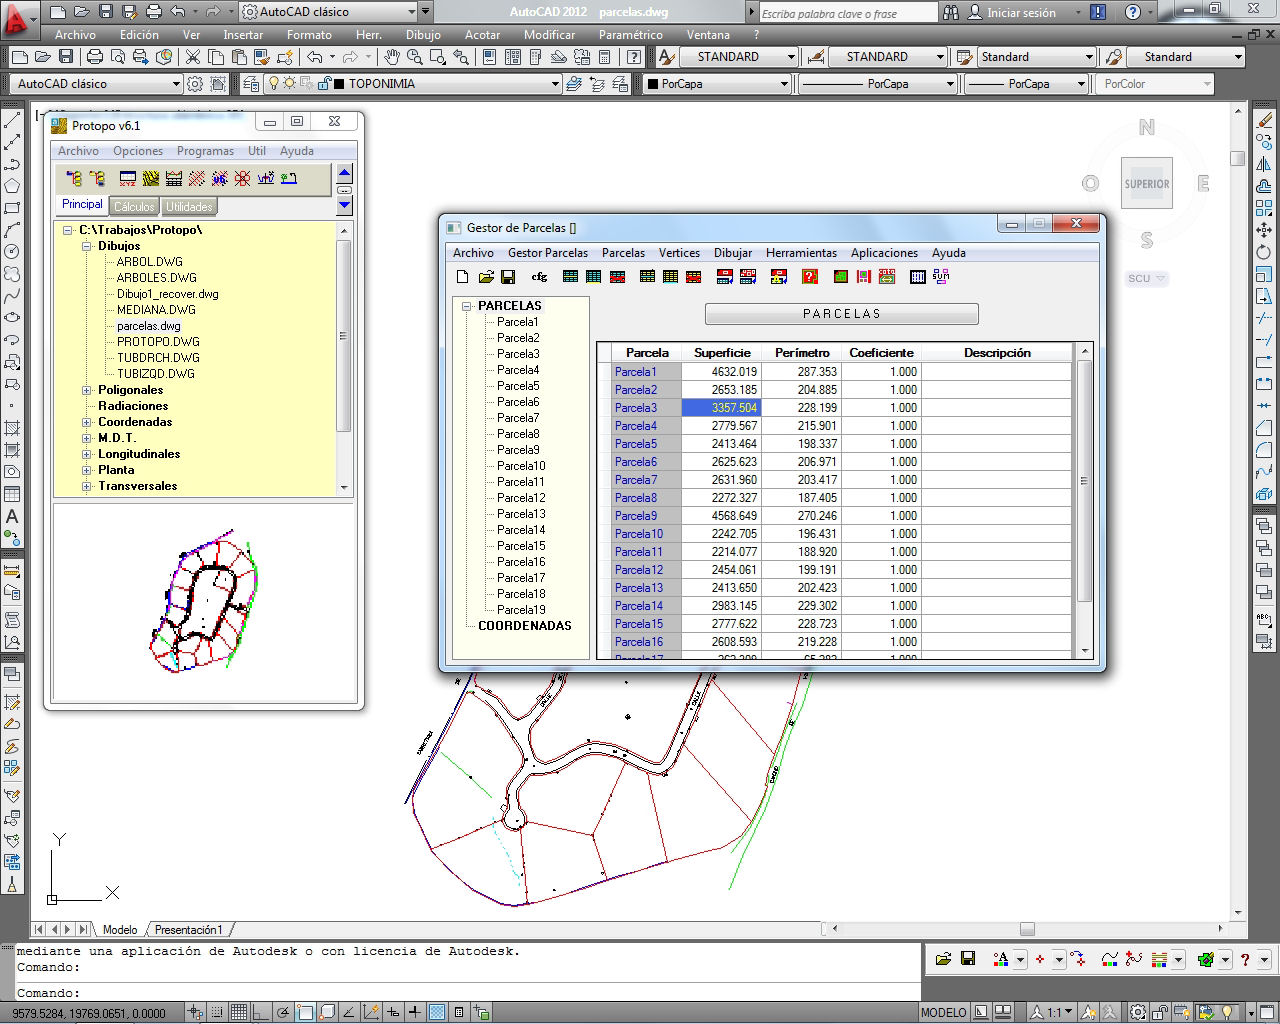The image size is (1280, 1024).
Task: Click the black grid columns icon in Gestor toolbar
Action: pos(917,277)
